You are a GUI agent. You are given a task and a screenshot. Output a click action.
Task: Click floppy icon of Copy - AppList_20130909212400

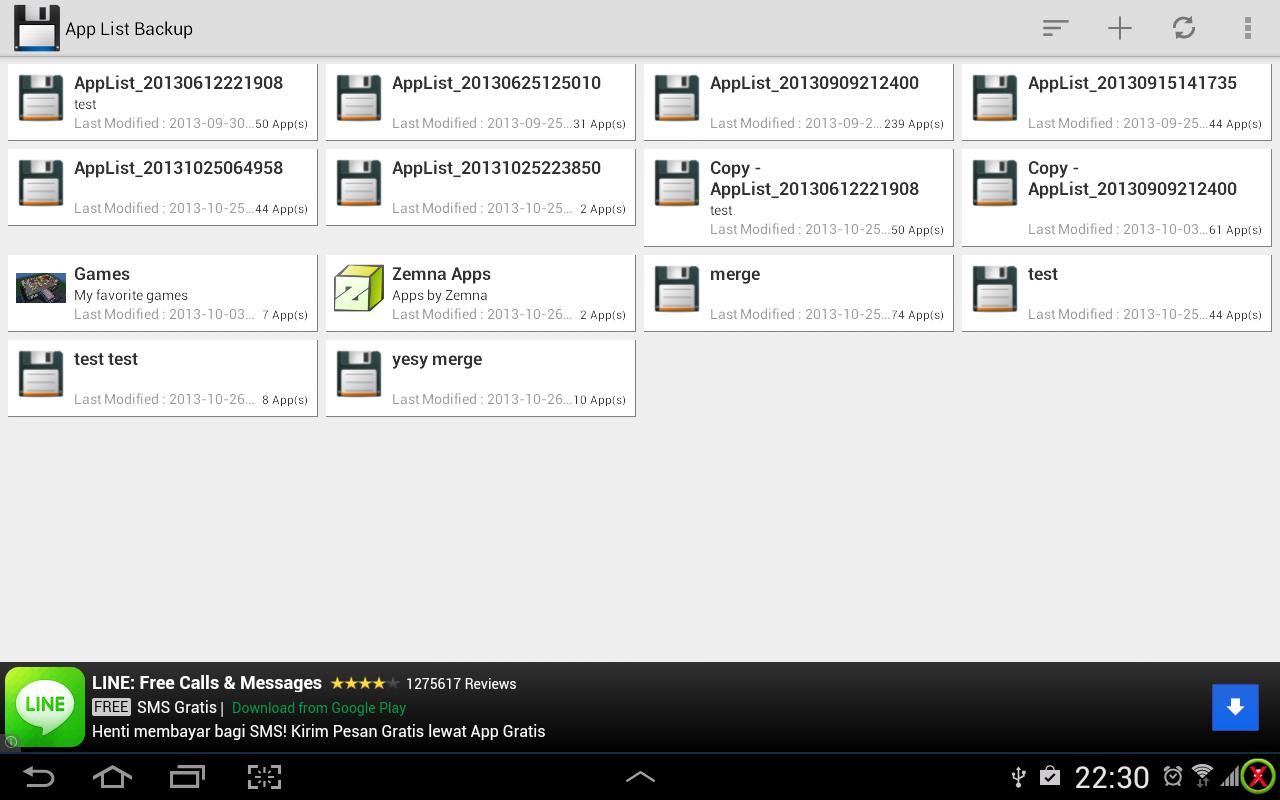point(995,184)
